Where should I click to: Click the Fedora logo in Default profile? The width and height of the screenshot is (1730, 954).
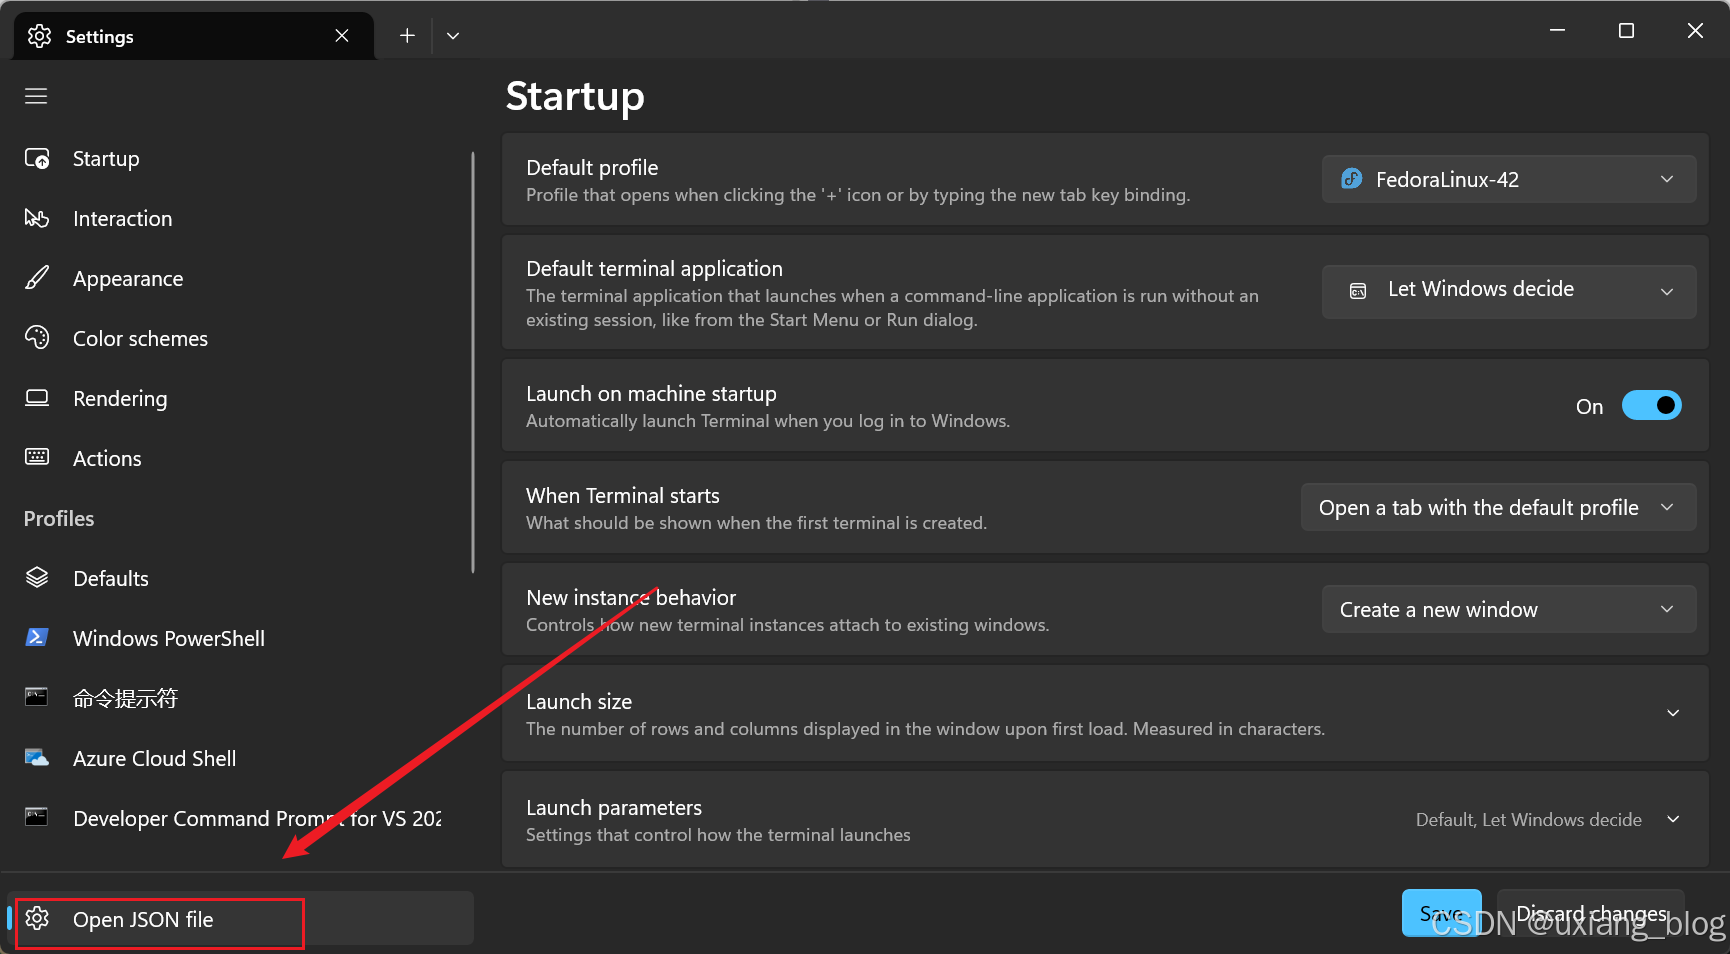coord(1352,179)
